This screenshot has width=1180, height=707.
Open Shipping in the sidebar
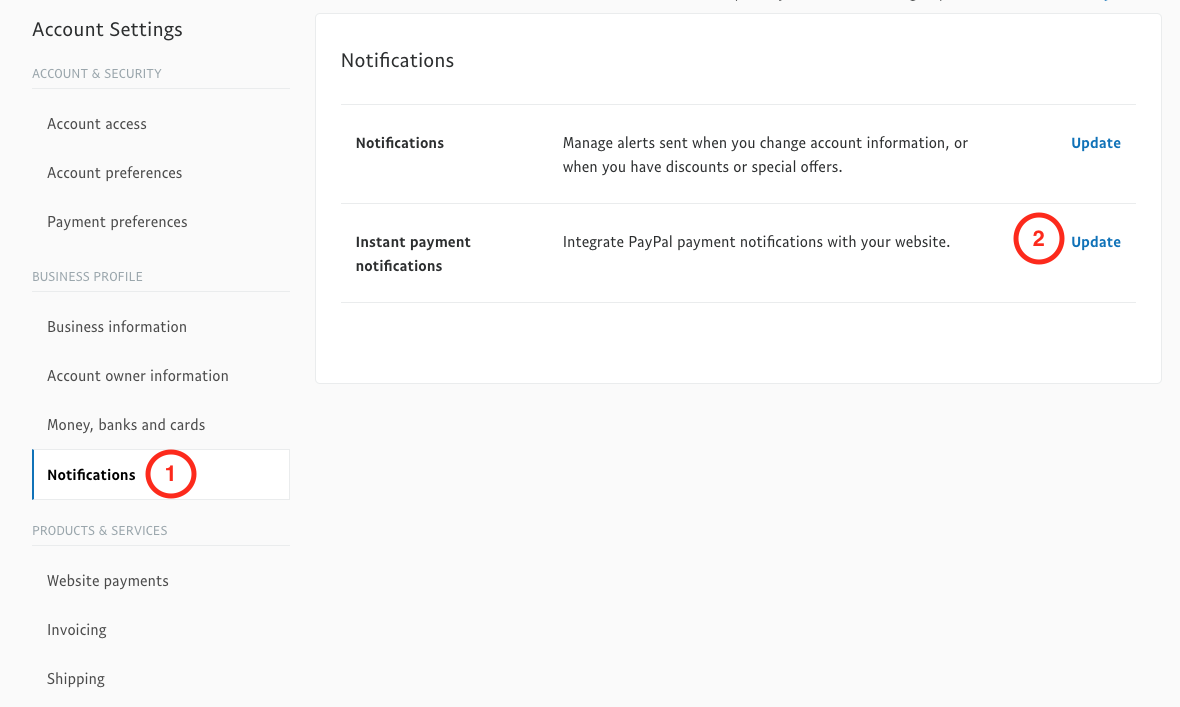pyautogui.click(x=76, y=679)
